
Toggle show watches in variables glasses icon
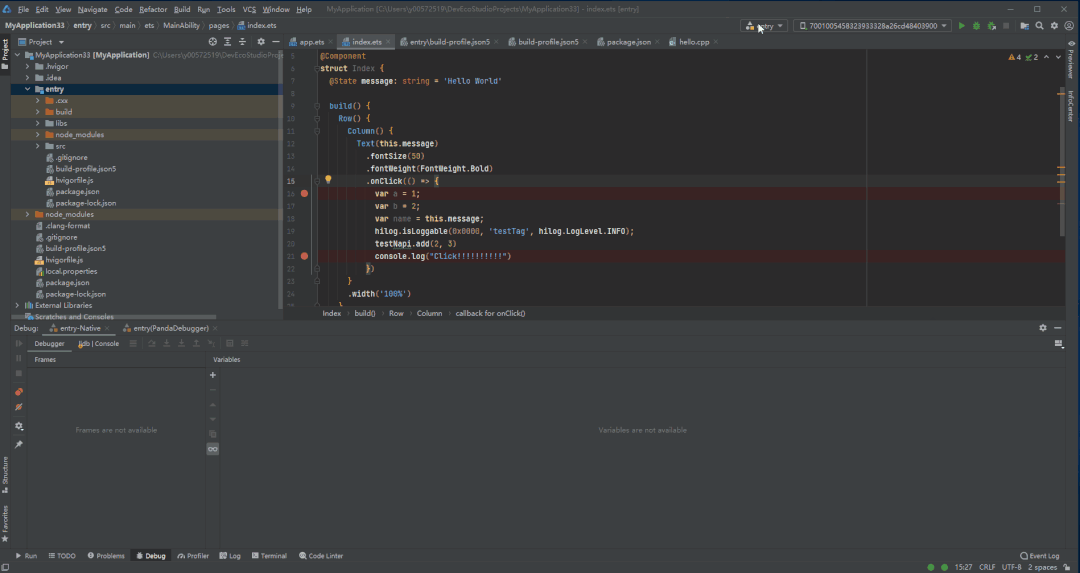(213, 449)
